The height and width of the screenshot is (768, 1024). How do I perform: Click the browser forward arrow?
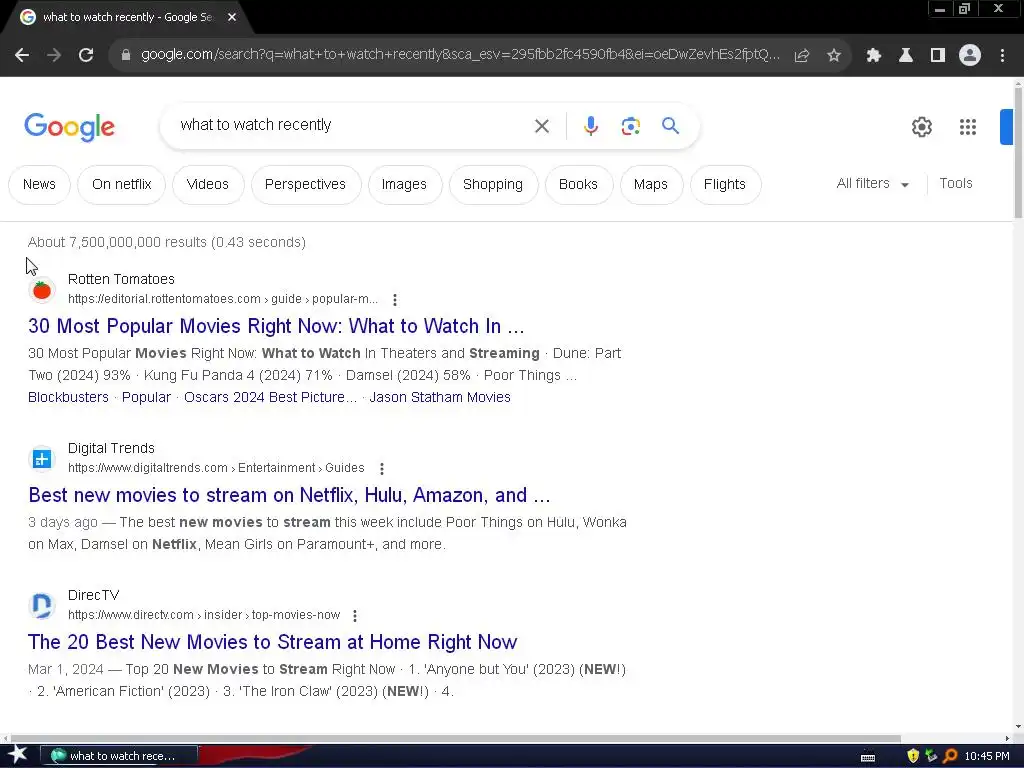[54, 56]
